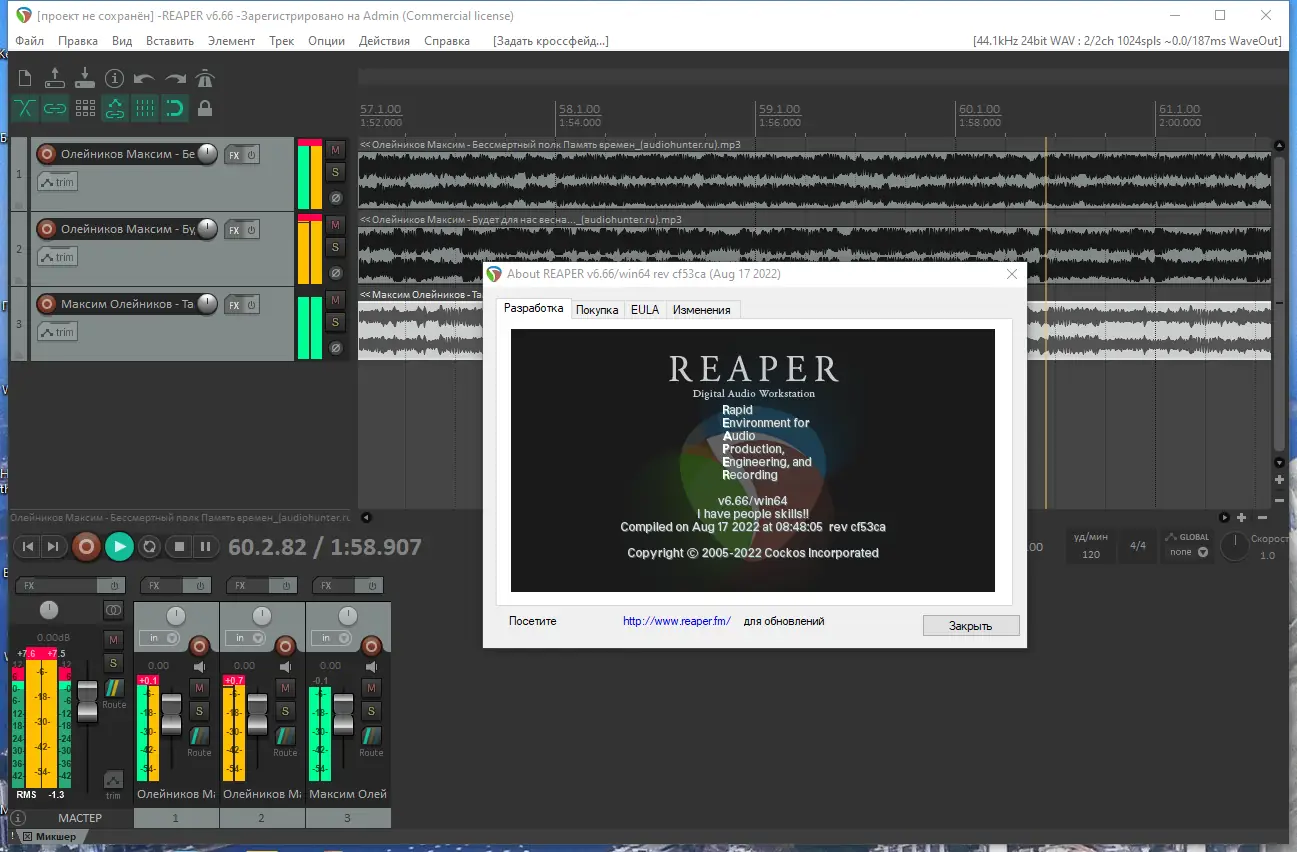The width and height of the screenshot is (1297, 852).
Task: Open the EULA tab in About dialog
Action: 645,310
